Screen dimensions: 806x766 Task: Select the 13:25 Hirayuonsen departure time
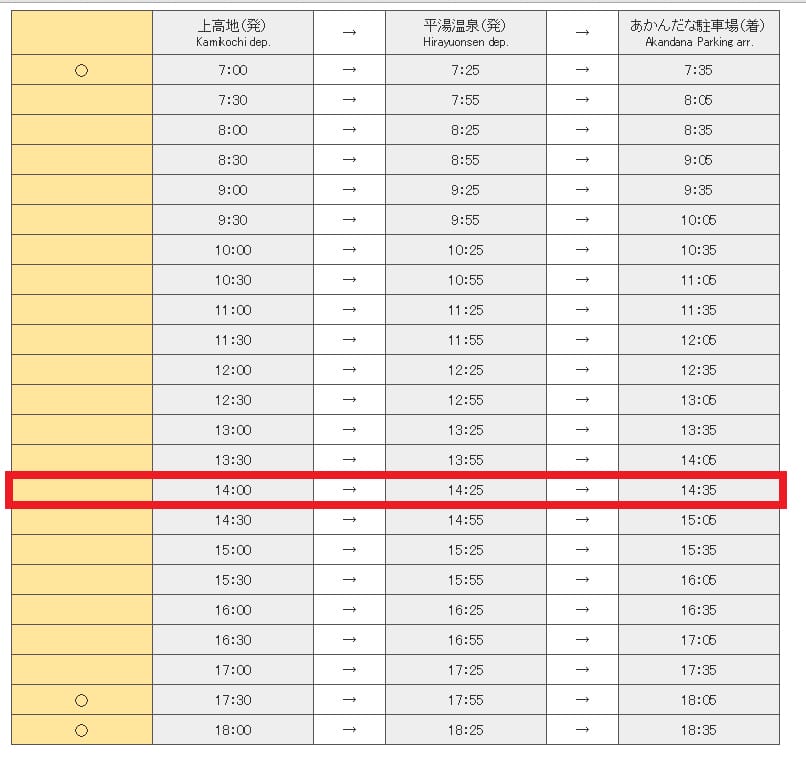466,430
